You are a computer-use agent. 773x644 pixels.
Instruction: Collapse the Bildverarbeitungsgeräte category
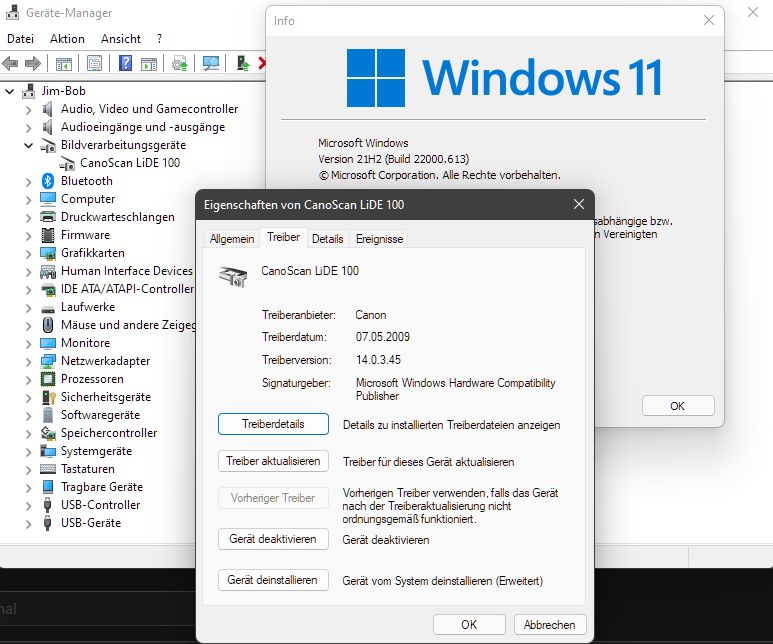point(29,145)
